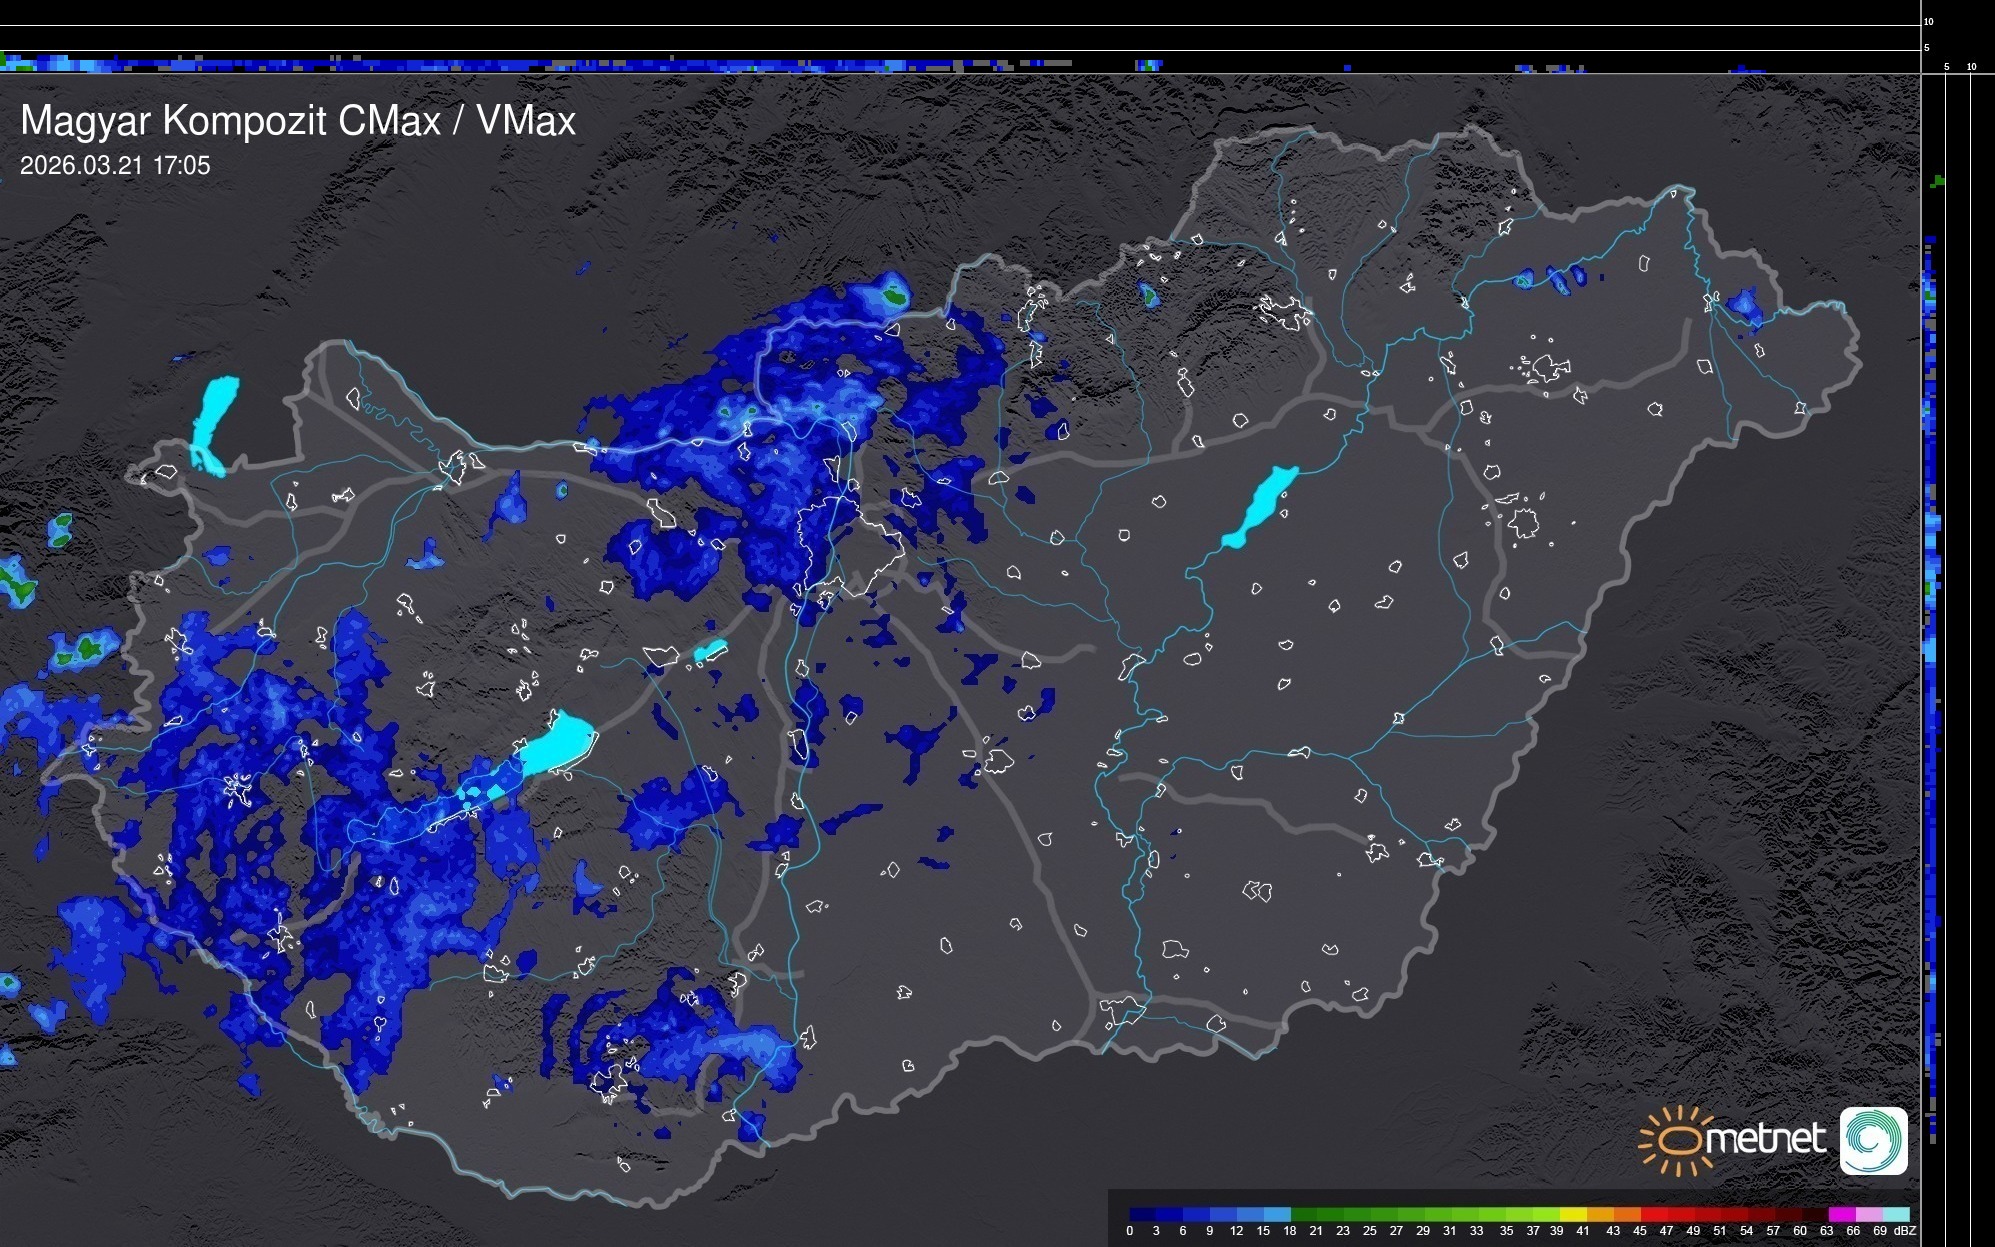This screenshot has width=1995, height=1247.
Task: Click the top vertical profile strip
Action: 960,64
